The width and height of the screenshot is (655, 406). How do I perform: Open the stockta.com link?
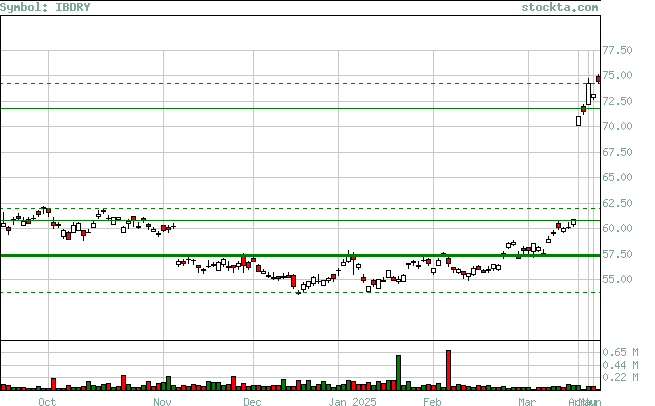(559, 7)
